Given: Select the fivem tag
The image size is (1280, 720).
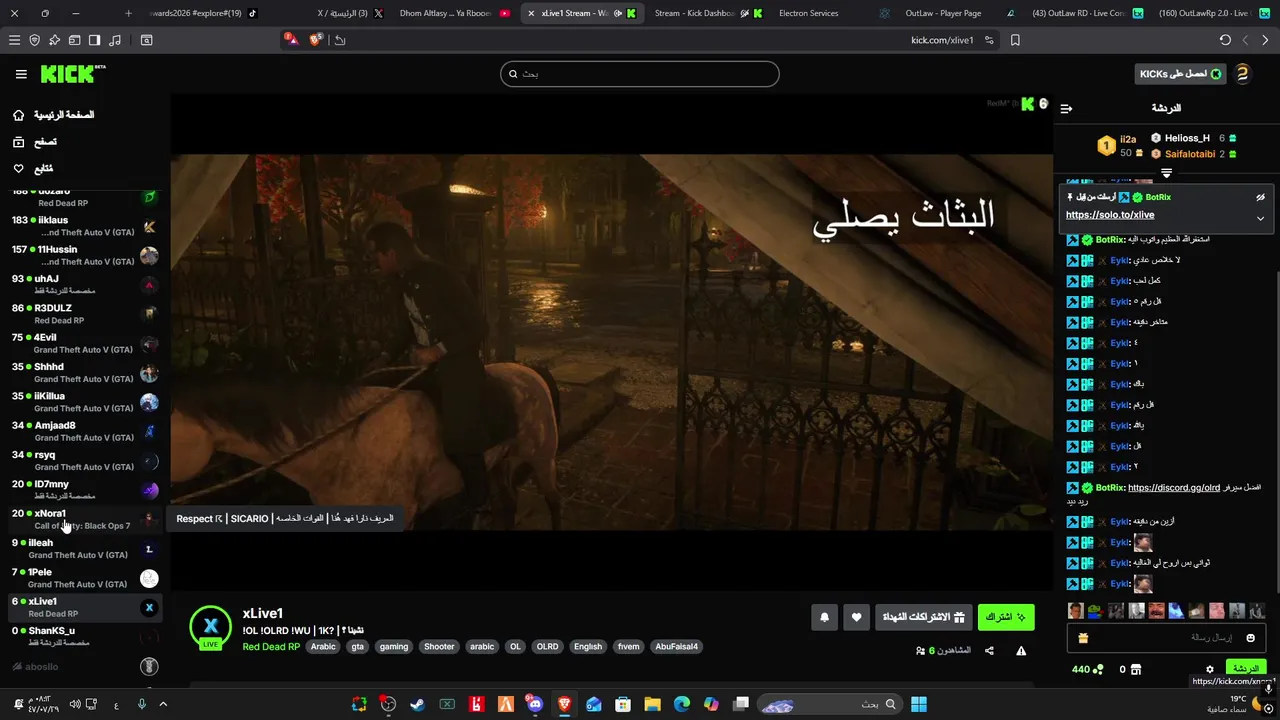Looking at the screenshot, I should tap(628, 647).
